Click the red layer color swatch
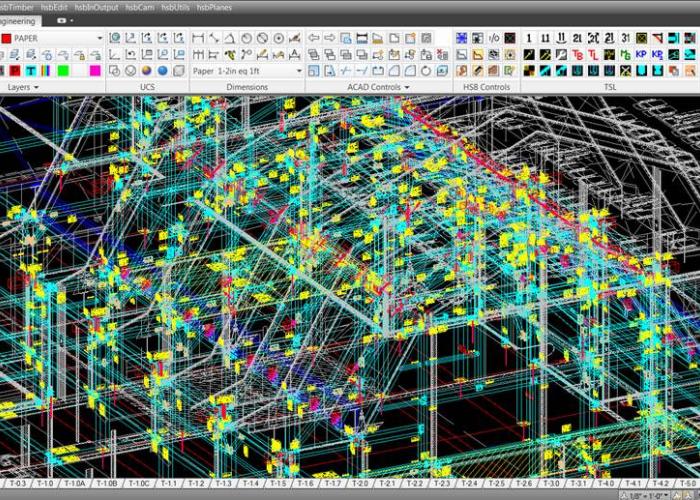The width and height of the screenshot is (700, 500). pyautogui.click(x=6, y=38)
